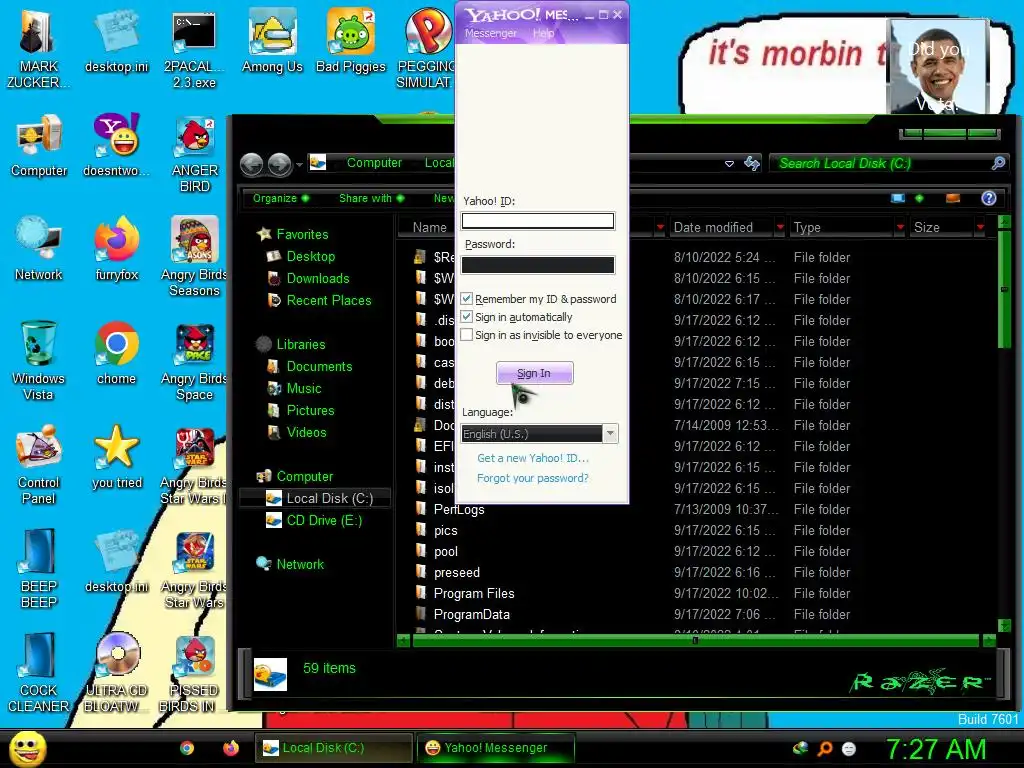Open the Language dropdown in Yahoo Messenger
The width and height of the screenshot is (1024, 768).
pos(610,434)
